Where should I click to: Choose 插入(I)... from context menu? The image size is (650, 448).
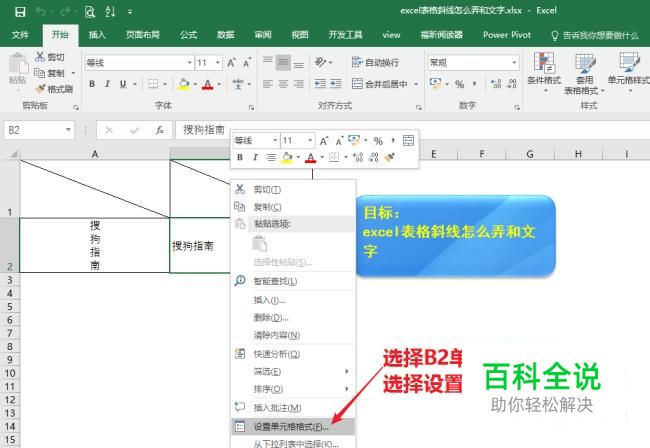293,300
